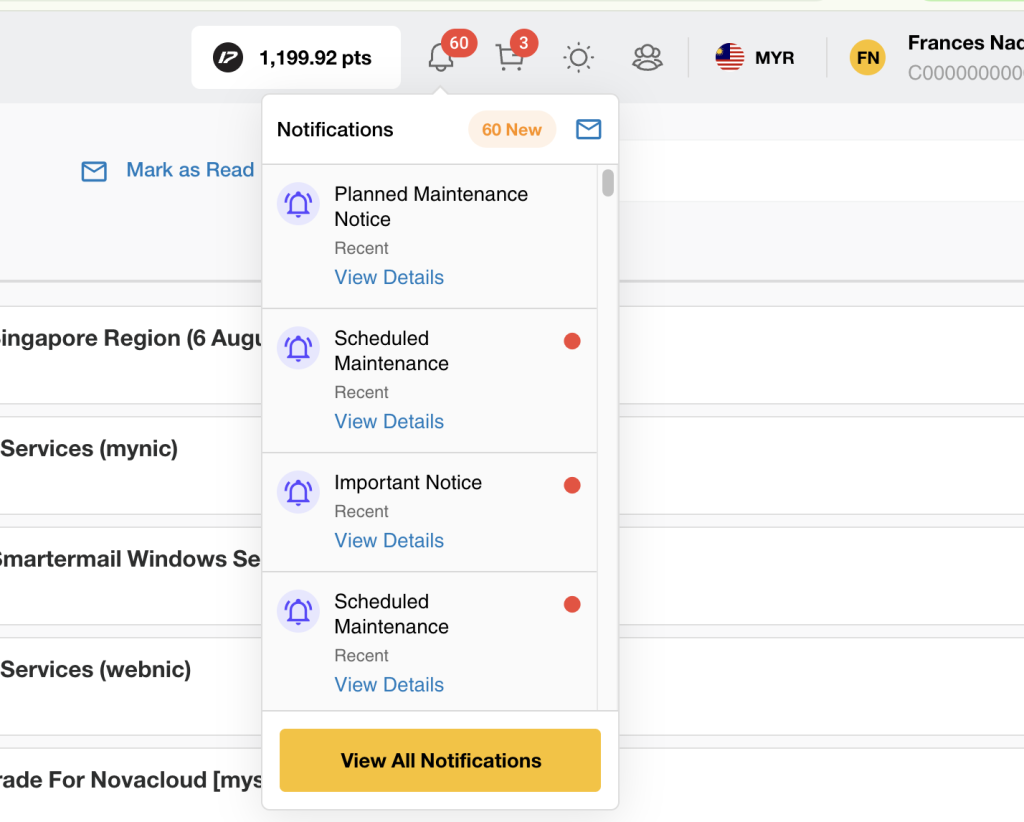View Details of Important Notice
Screen dimensions: 1024x822
click(389, 541)
